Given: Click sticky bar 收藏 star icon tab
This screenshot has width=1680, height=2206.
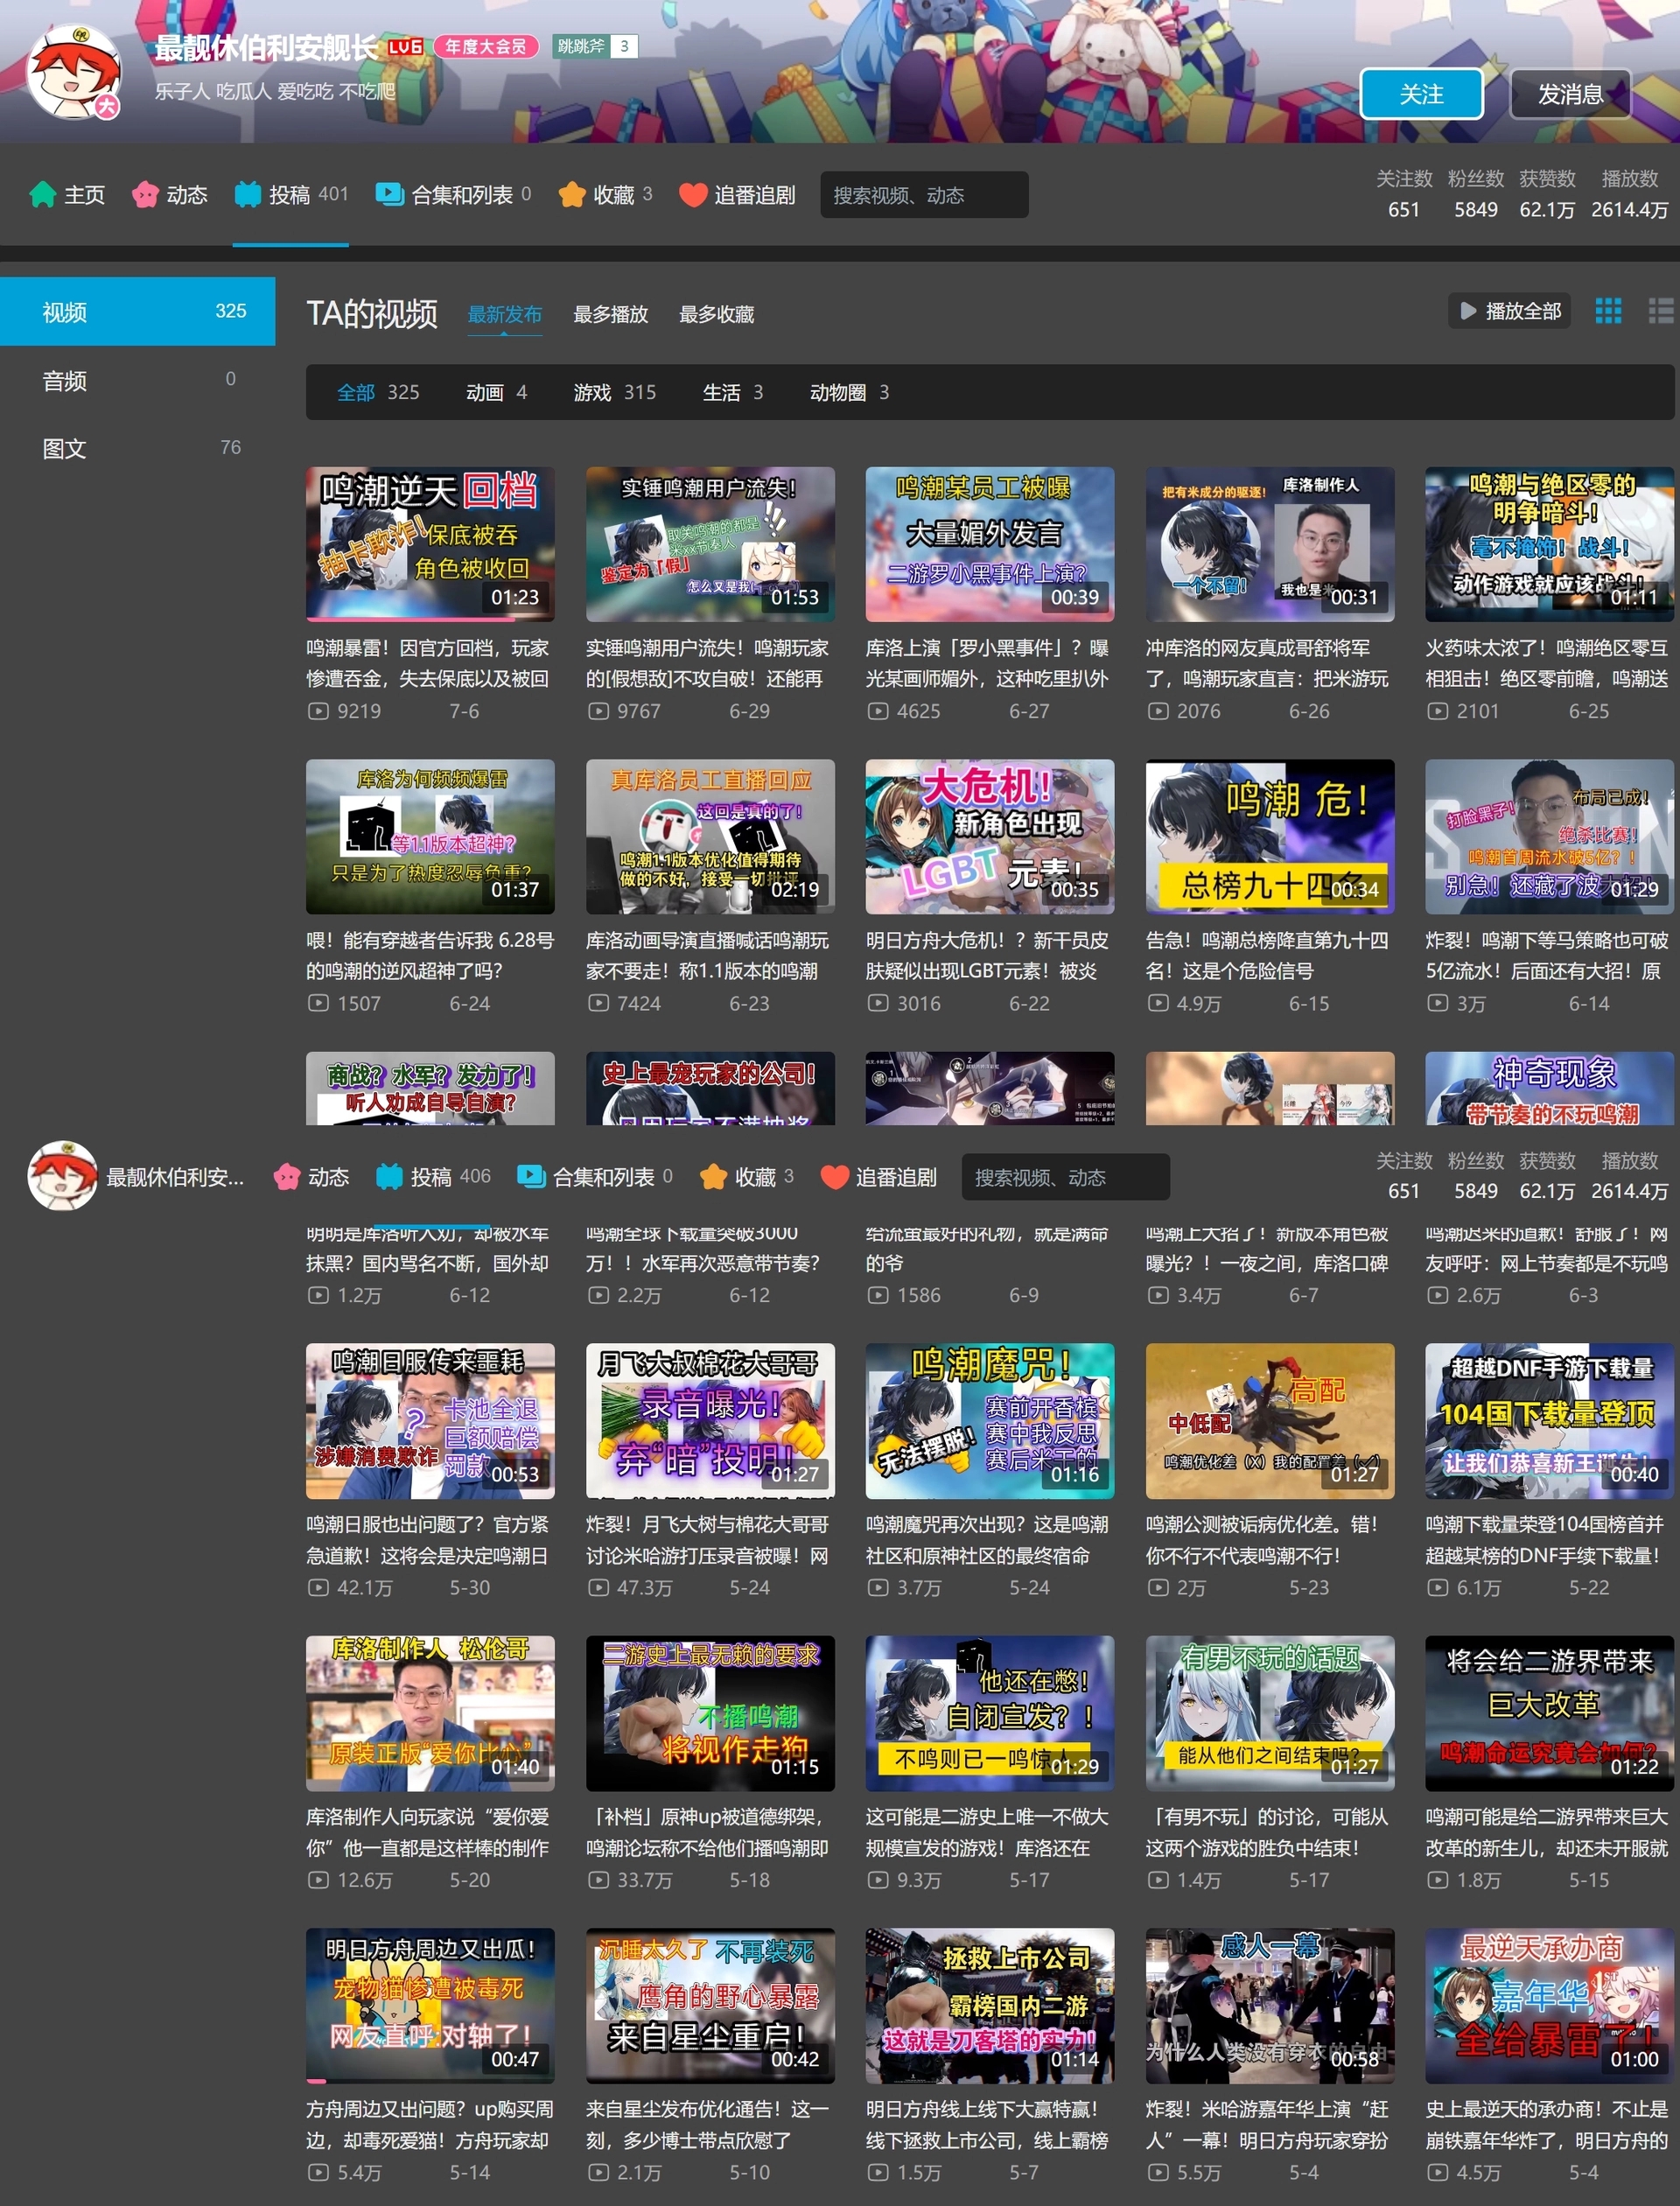Looking at the screenshot, I should coord(747,1177).
